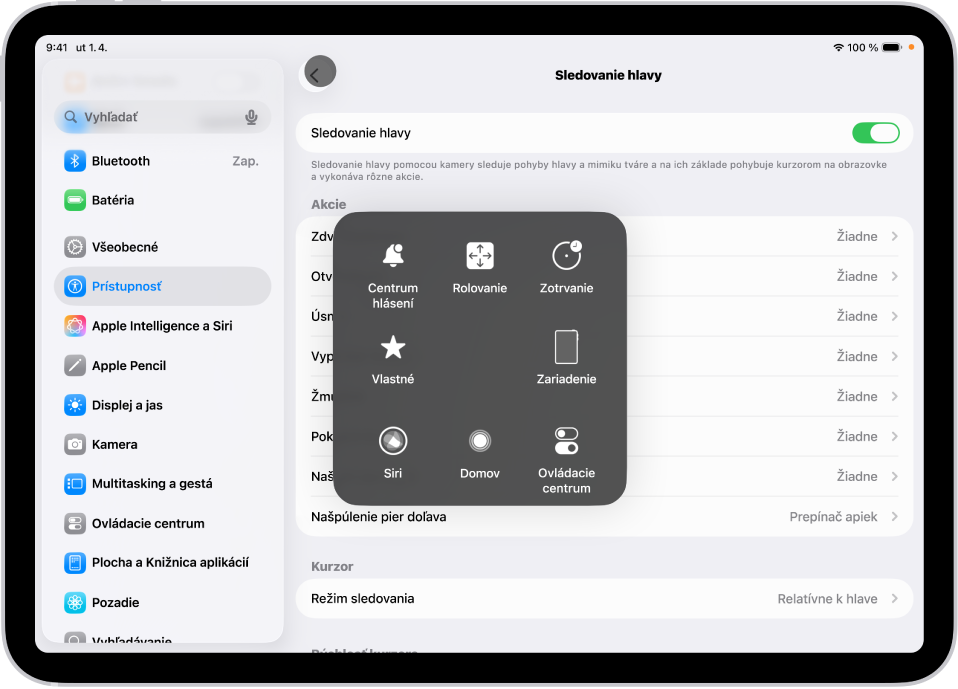The image size is (958, 689).
Task: Click the Vyhľadať search field
Action: point(150,117)
